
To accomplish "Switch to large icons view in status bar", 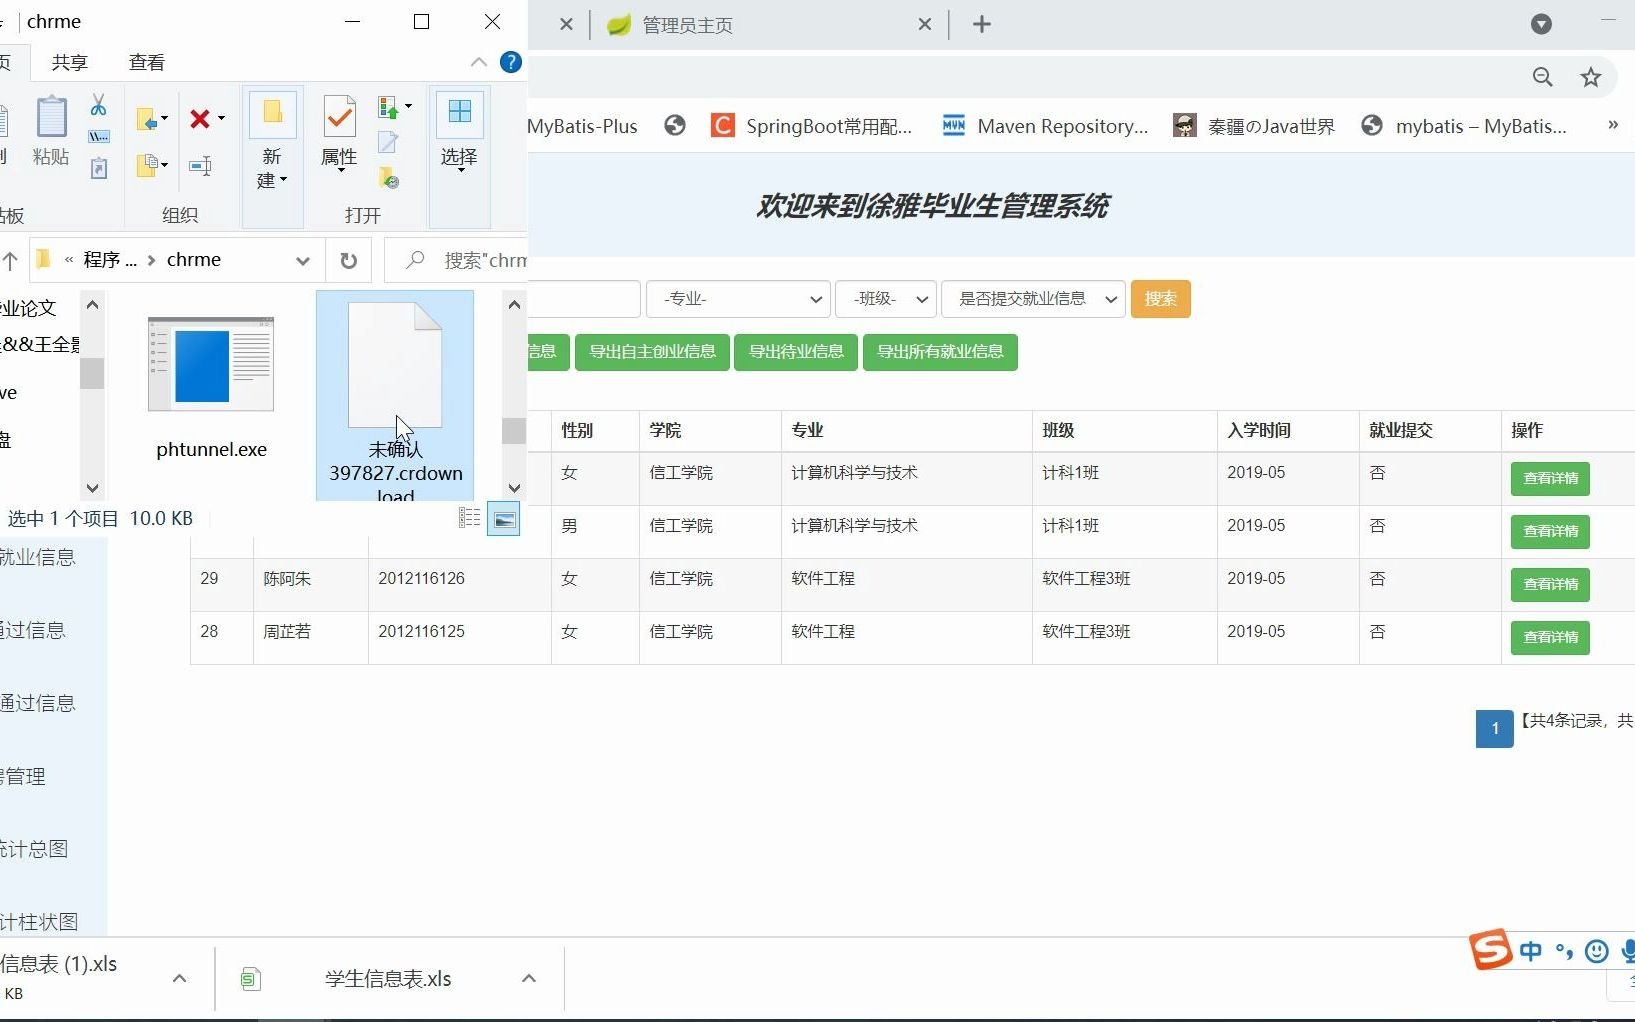I will tap(505, 519).
